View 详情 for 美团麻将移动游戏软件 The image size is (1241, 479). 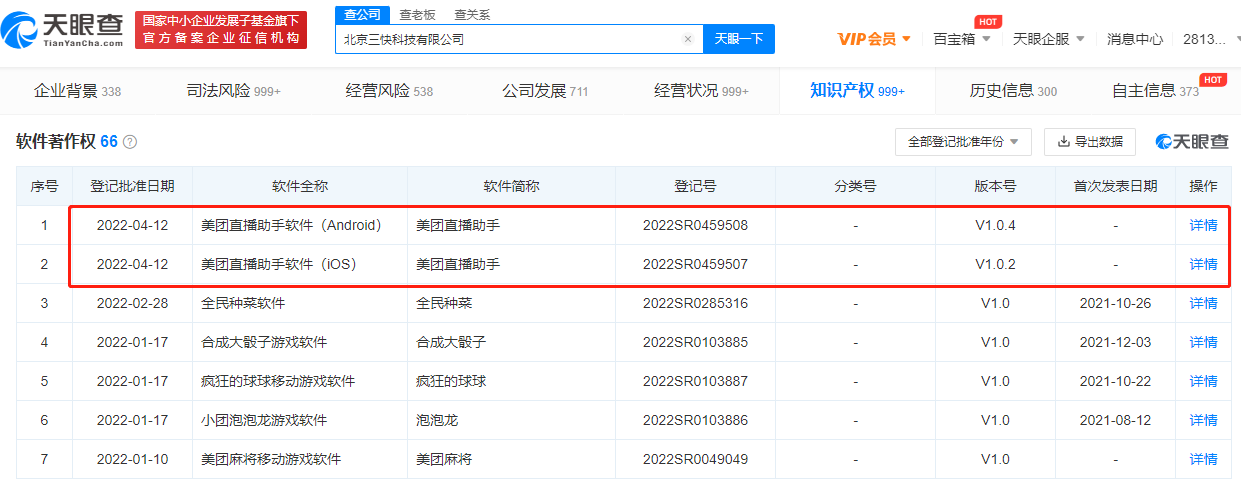pyautogui.click(x=1203, y=459)
